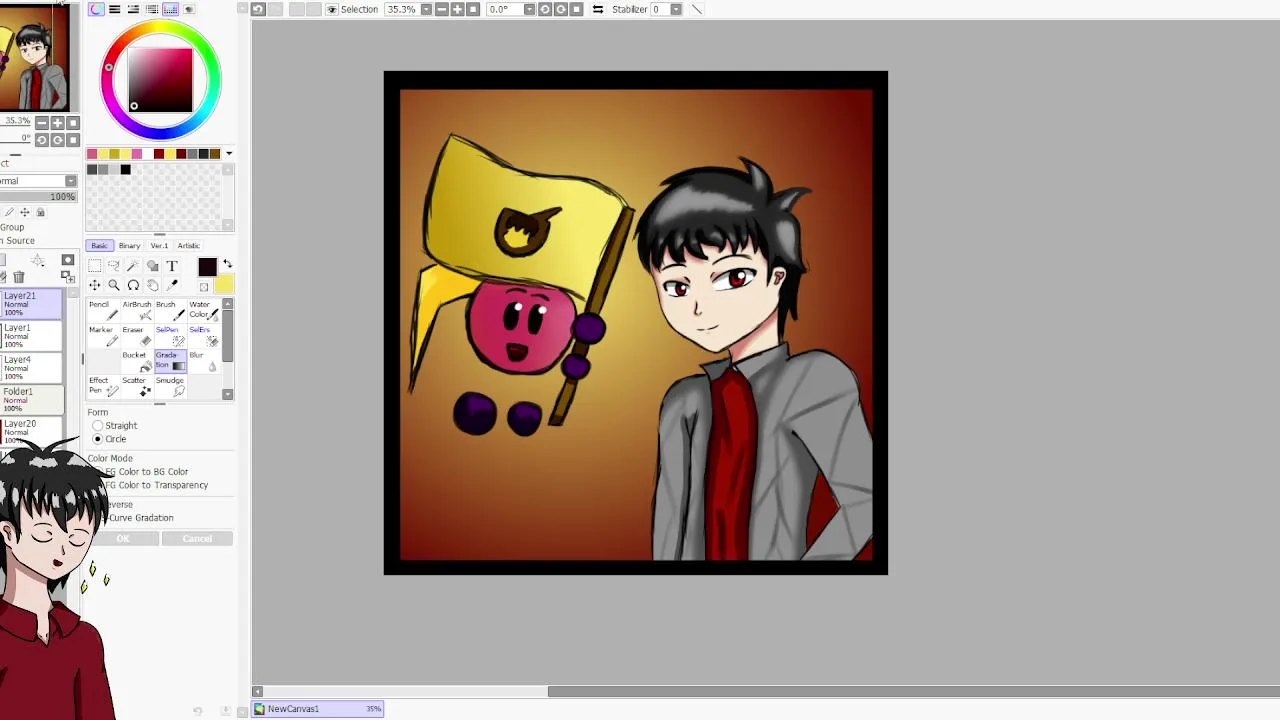Select the AirBrush tool
The height and width of the screenshot is (720, 1280).
[137, 311]
